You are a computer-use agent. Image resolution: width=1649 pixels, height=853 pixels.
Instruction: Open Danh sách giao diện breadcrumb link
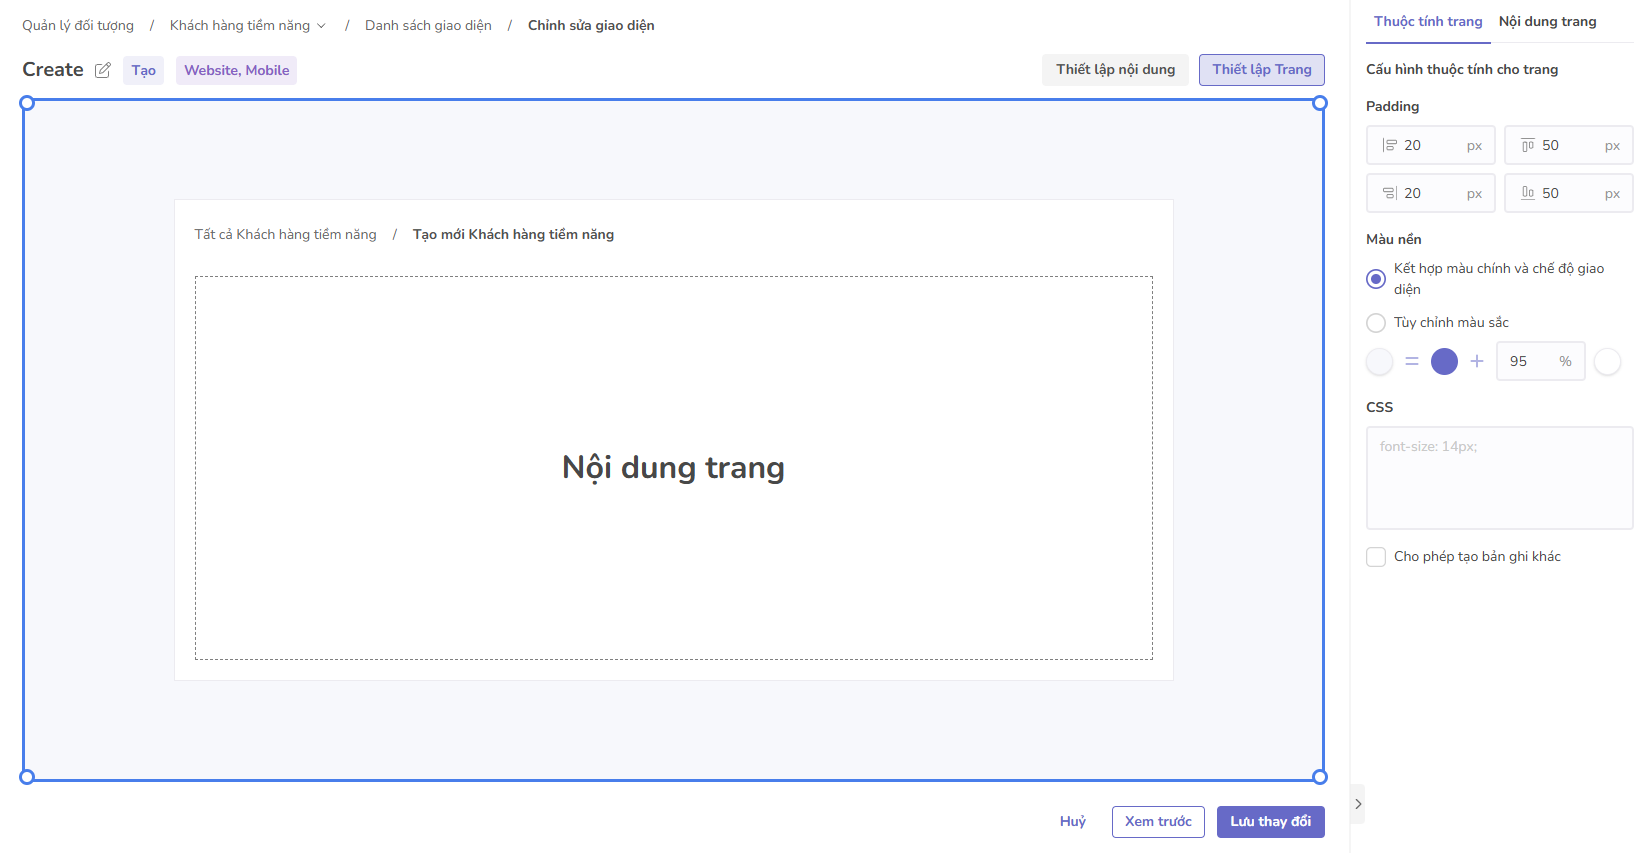428,25
